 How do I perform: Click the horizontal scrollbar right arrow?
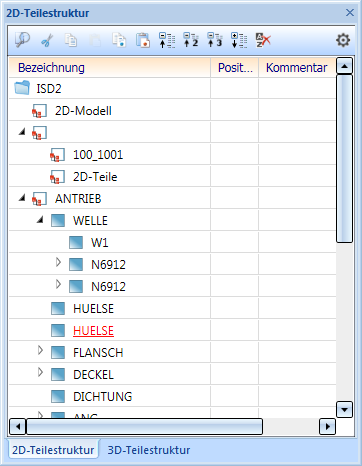click(x=327, y=426)
